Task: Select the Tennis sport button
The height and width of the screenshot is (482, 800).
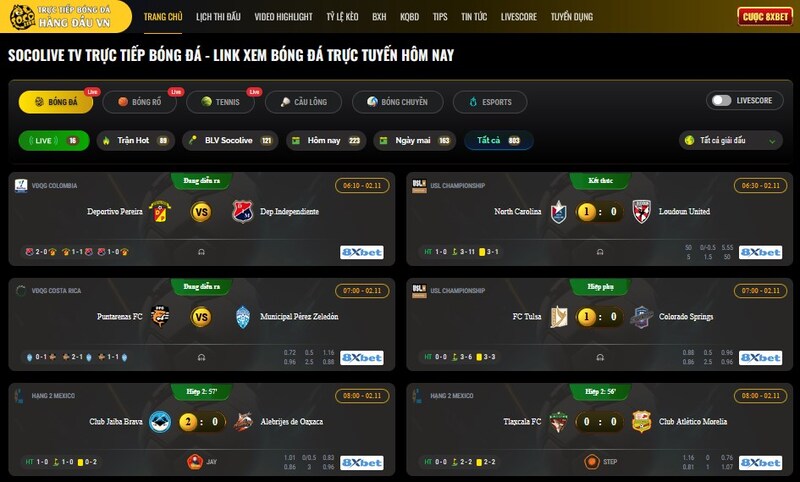Action: 220,102
